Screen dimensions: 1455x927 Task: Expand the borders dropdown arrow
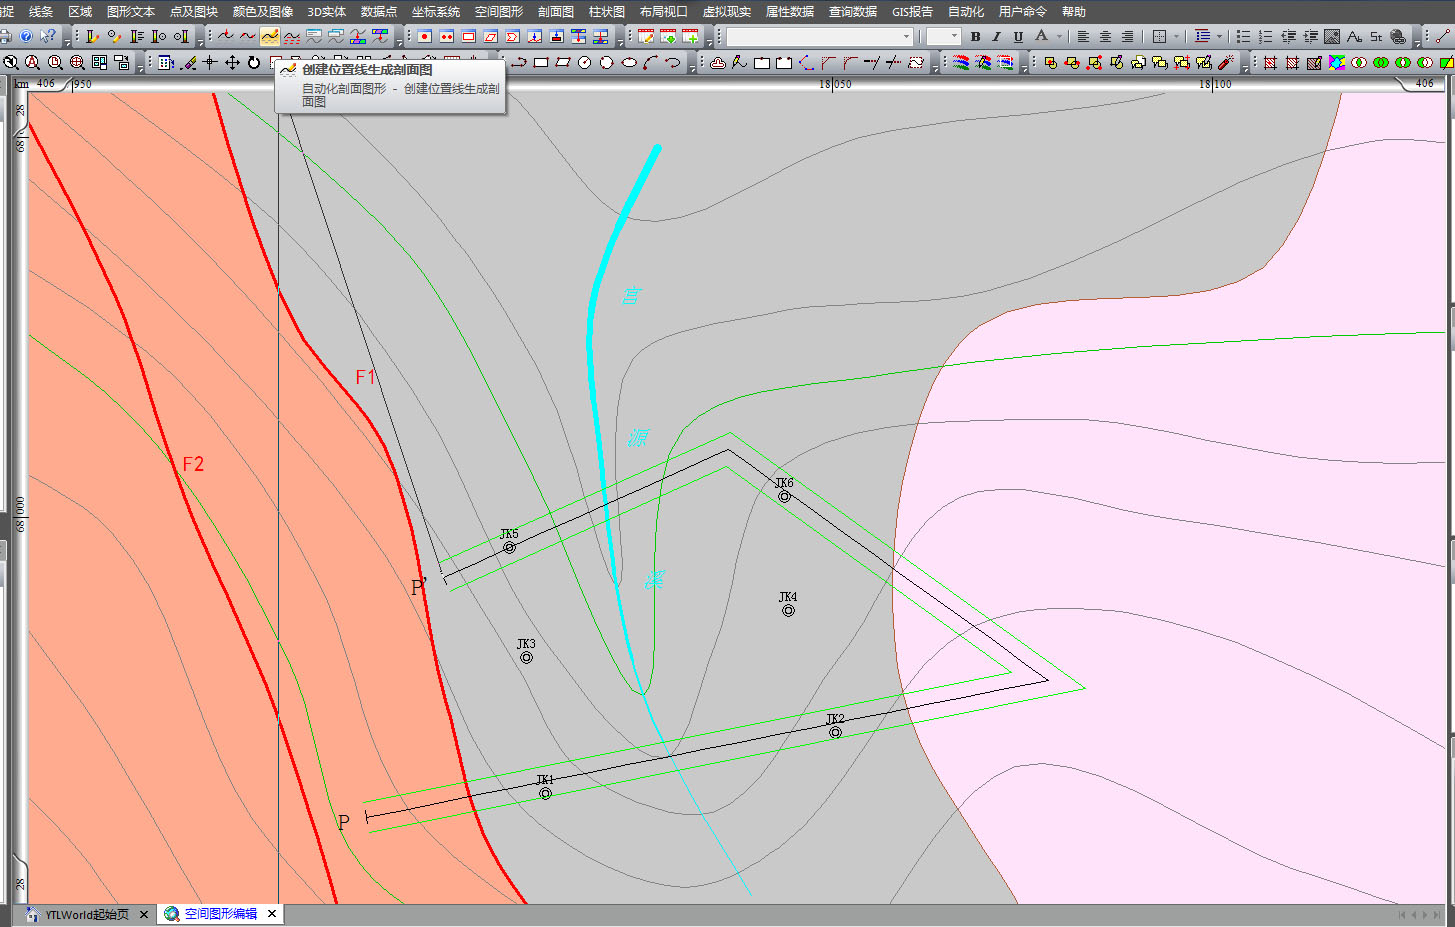click(x=1176, y=36)
